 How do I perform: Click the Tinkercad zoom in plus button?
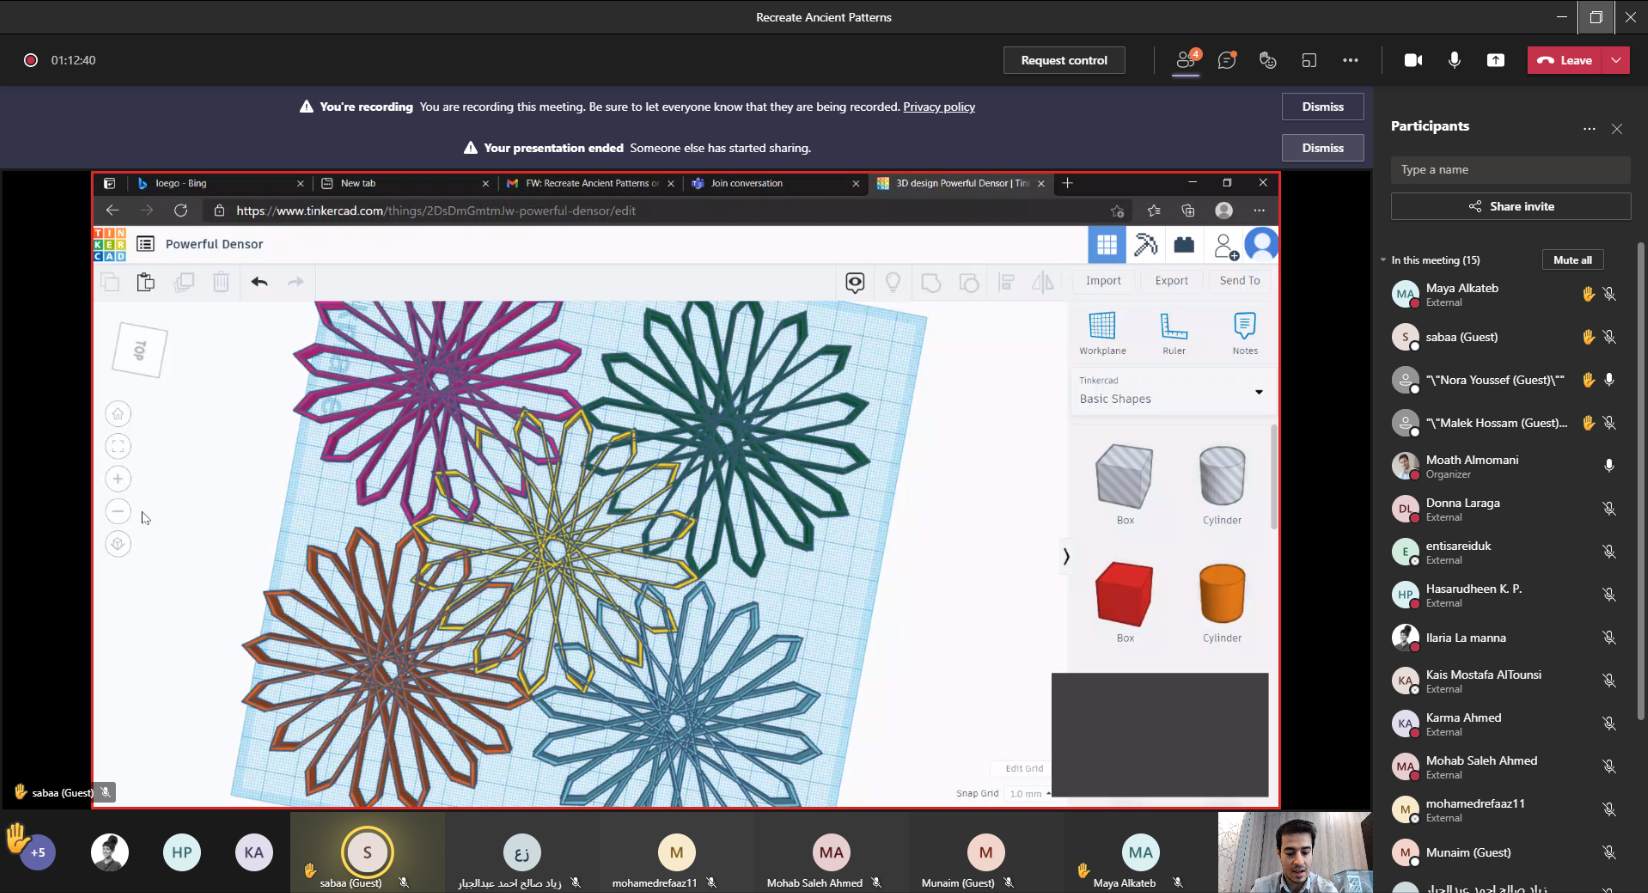tap(118, 479)
